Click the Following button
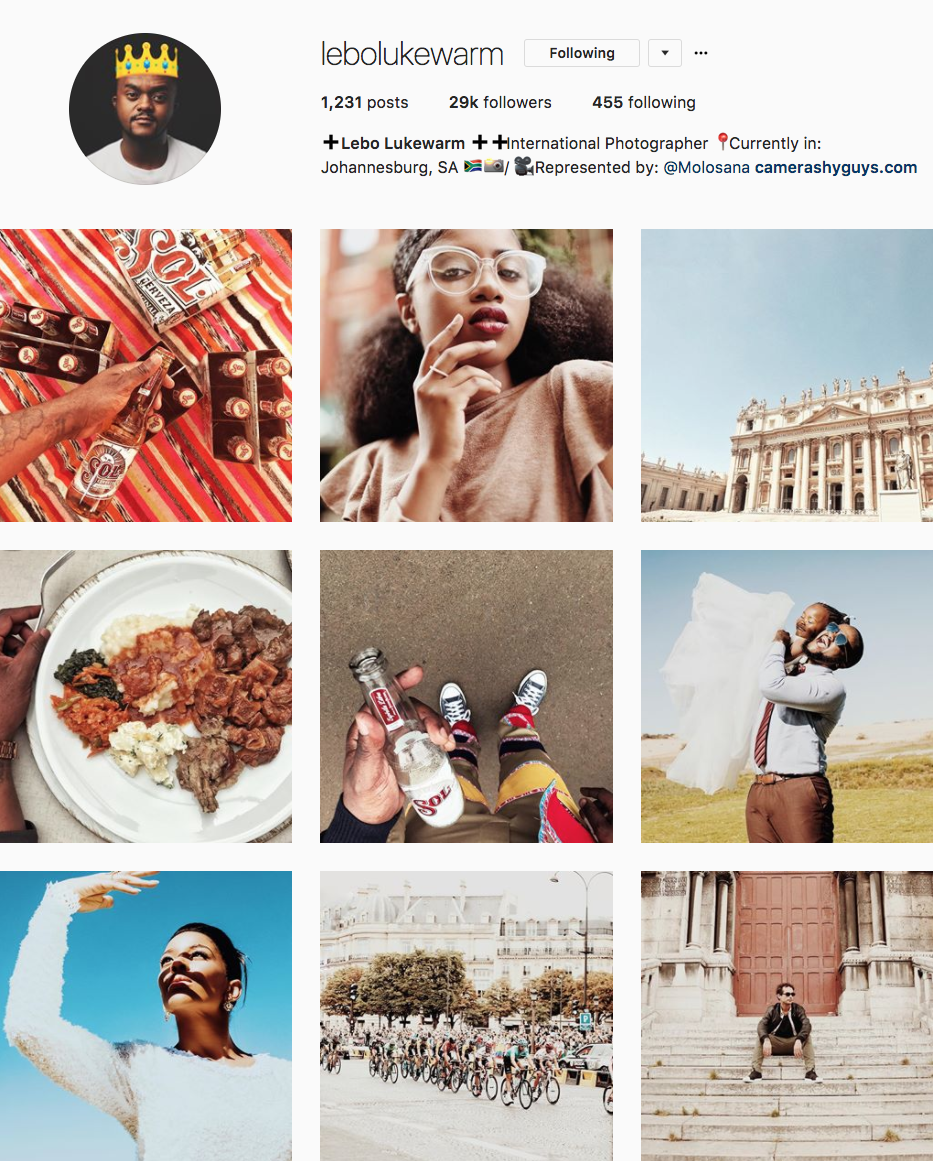This screenshot has width=933, height=1161. (x=582, y=53)
